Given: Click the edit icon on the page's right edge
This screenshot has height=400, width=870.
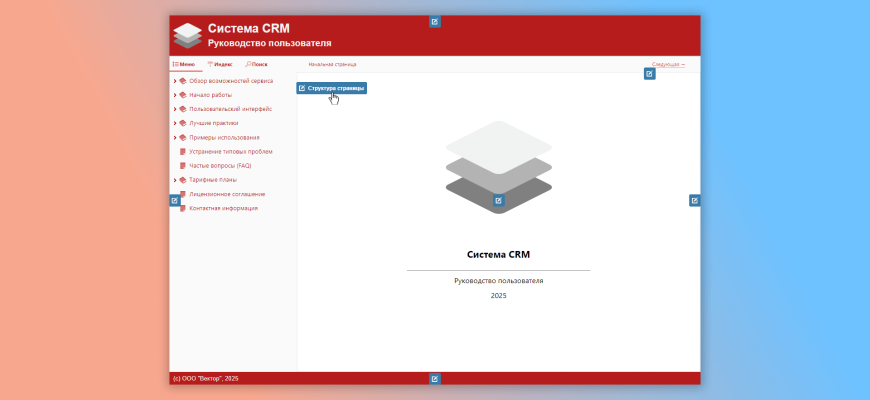Looking at the screenshot, I should pyautogui.click(x=694, y=200).
